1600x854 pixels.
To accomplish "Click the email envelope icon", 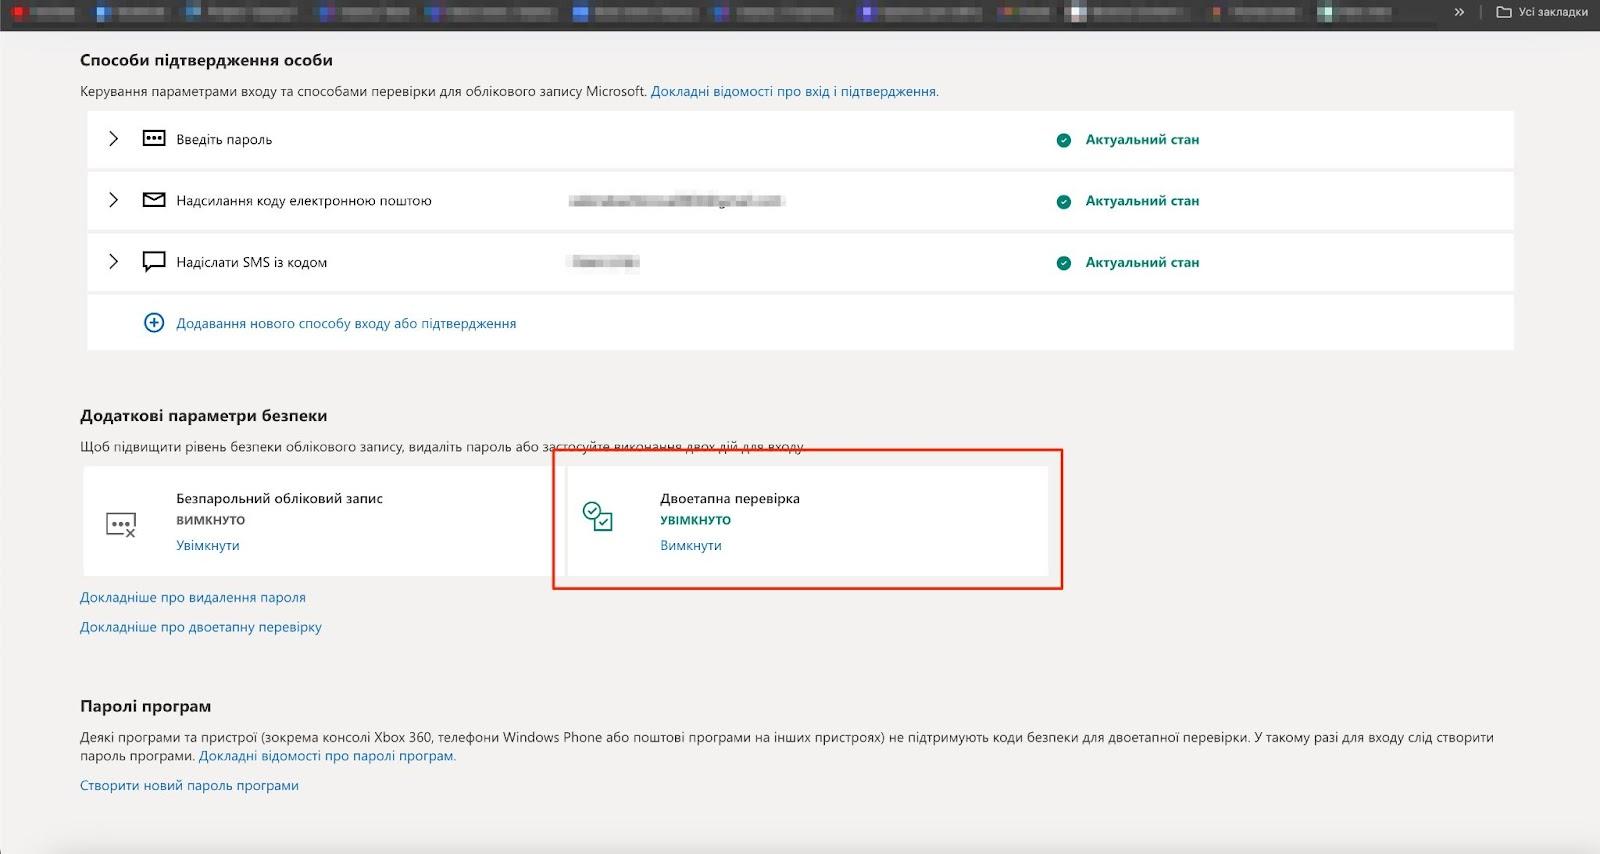I will coord(153,200).
